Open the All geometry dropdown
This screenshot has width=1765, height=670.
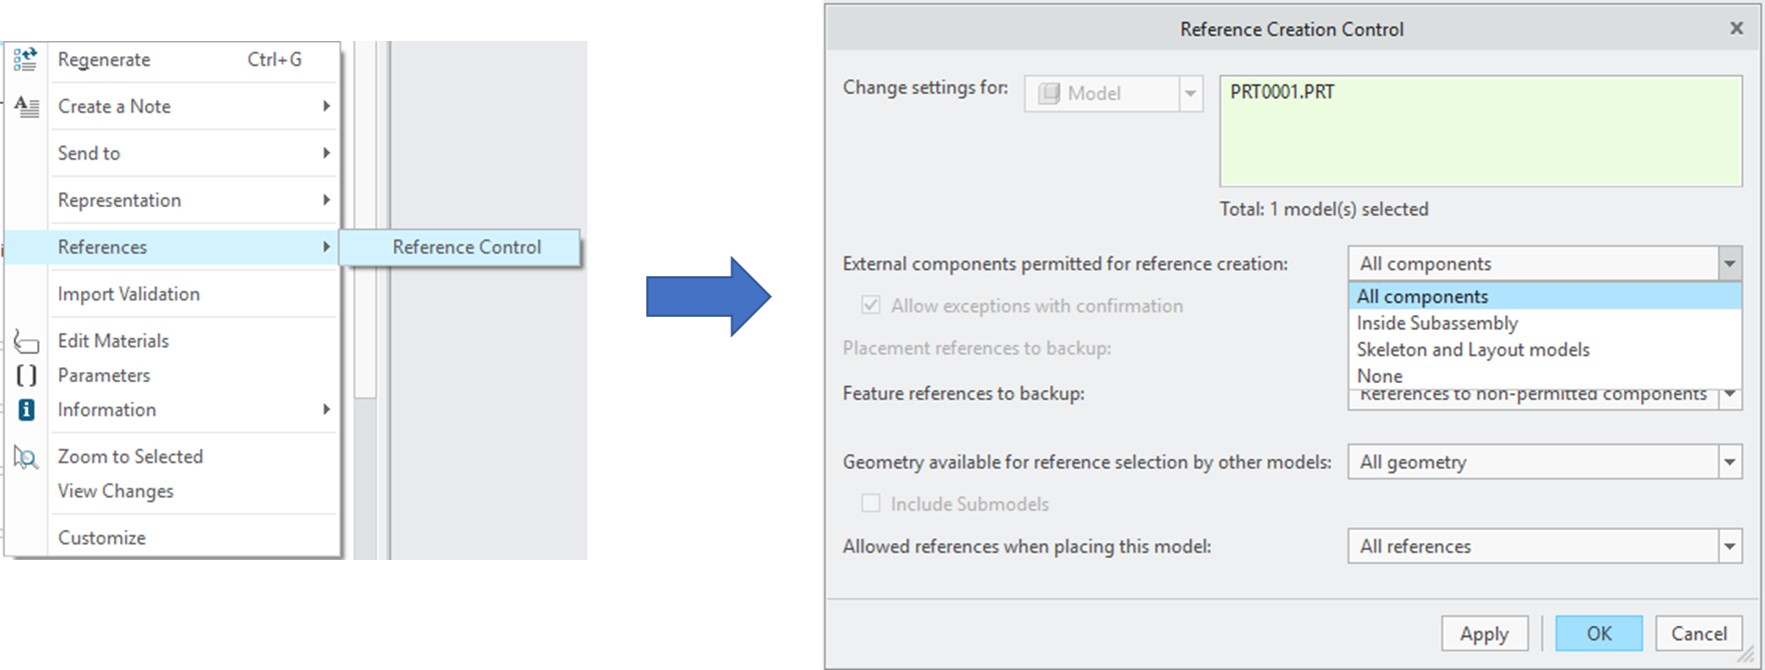click(x=1729, y=462)
